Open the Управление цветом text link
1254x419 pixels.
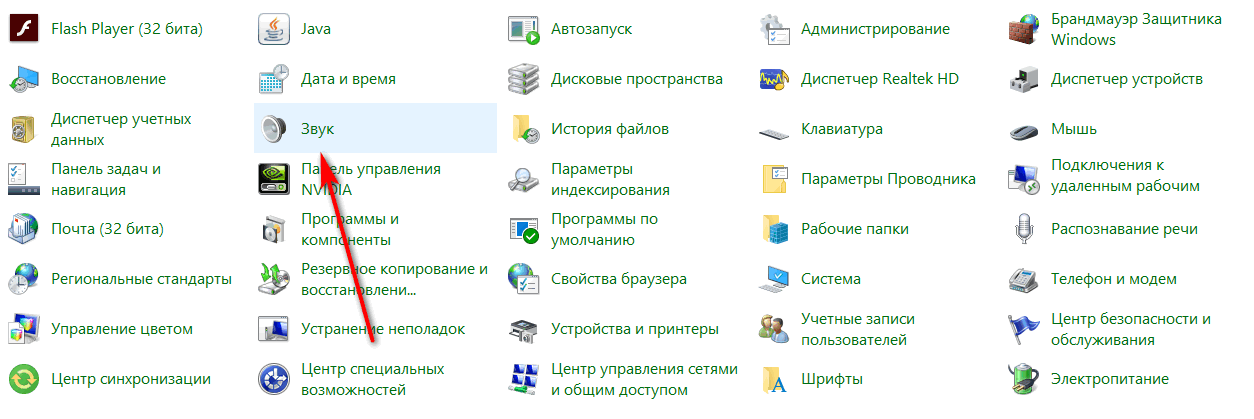click(121, 329)
